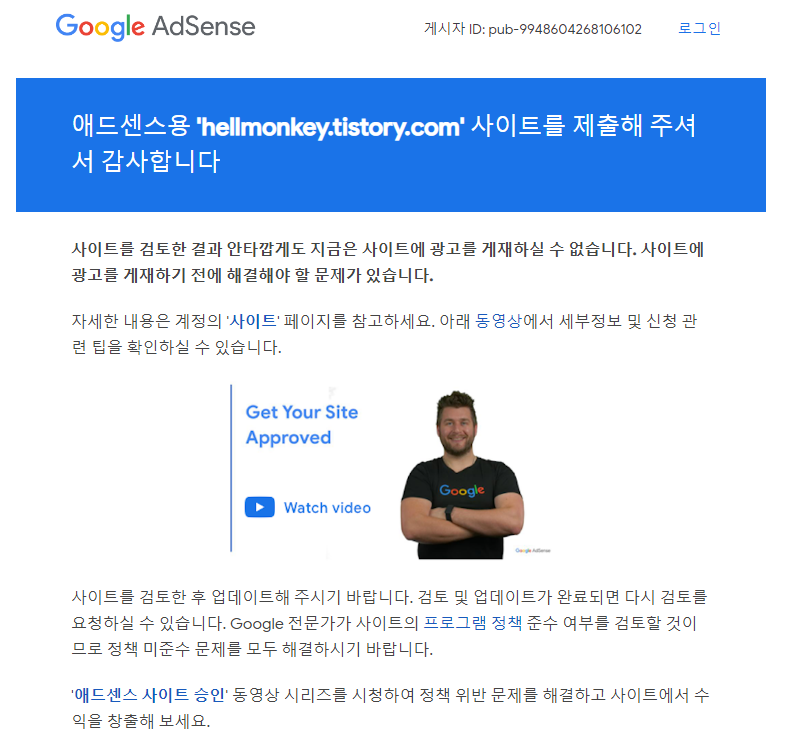
Task: Click the blue vertical bar beside video title
Action: [x=231, y=468]
